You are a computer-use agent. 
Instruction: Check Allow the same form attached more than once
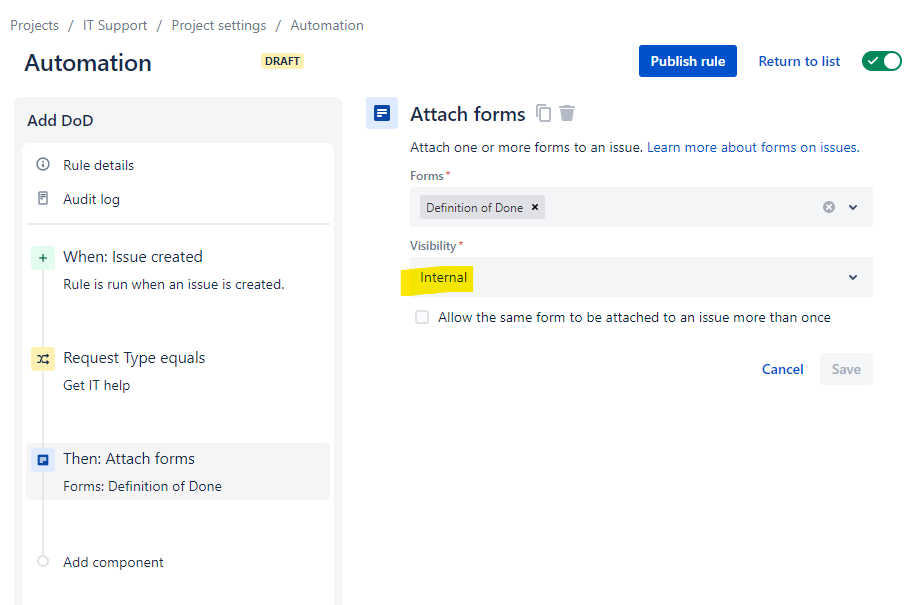click(x=422, y=317)
